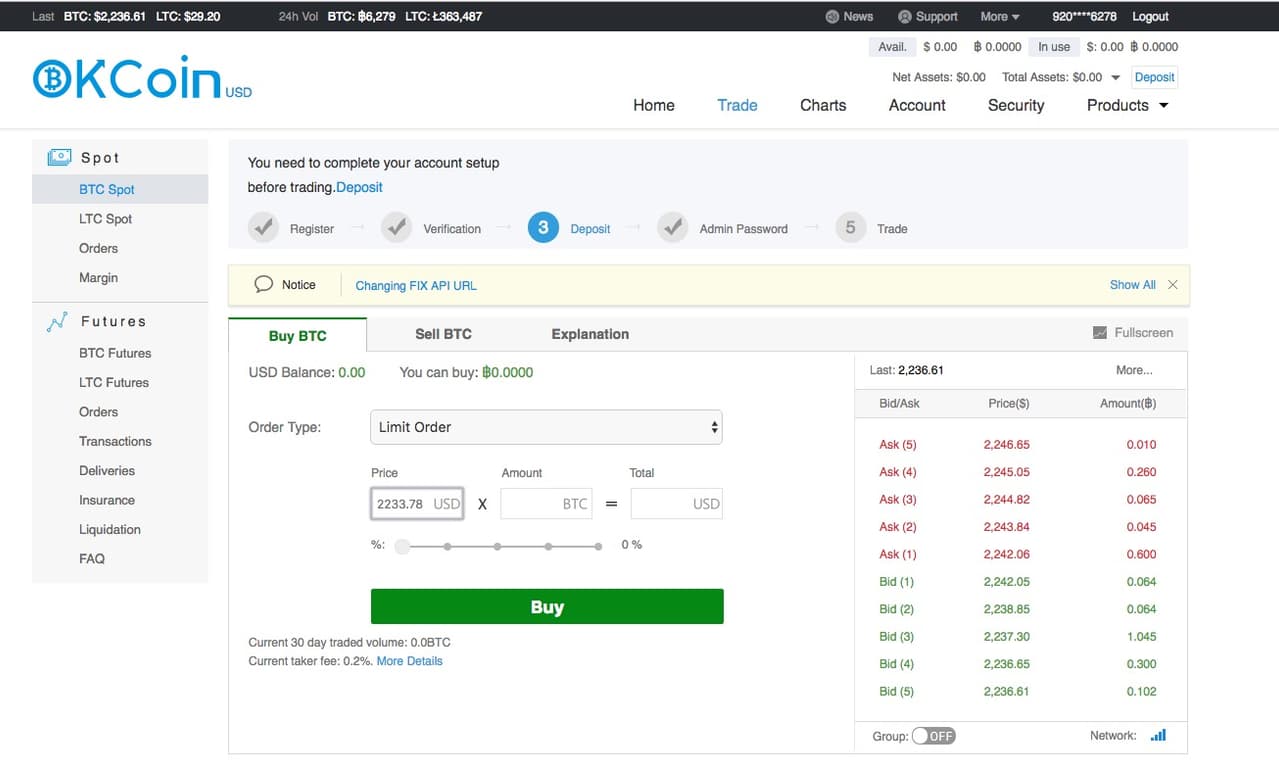This screenshot has width=1279, height=771.
Task: Click the Fullscreen chart icon
Action: coord(1100,333)
